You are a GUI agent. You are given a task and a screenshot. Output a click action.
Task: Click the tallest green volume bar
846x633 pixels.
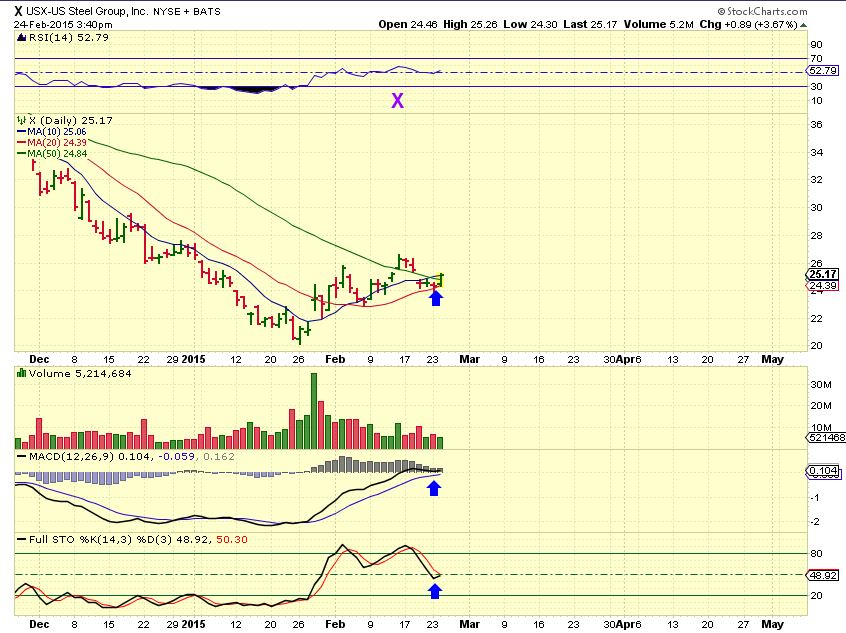314,411
